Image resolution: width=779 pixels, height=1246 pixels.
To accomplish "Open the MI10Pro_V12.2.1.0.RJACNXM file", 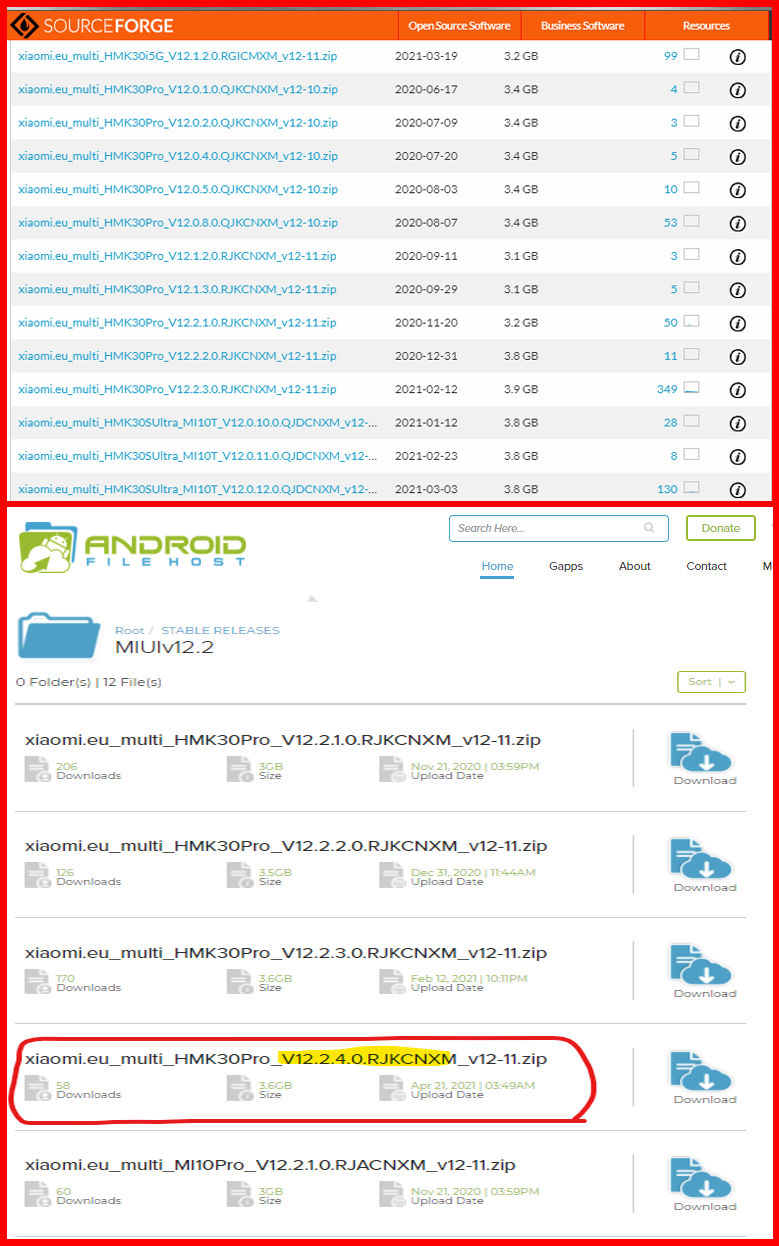I will tap(270, 1166).
